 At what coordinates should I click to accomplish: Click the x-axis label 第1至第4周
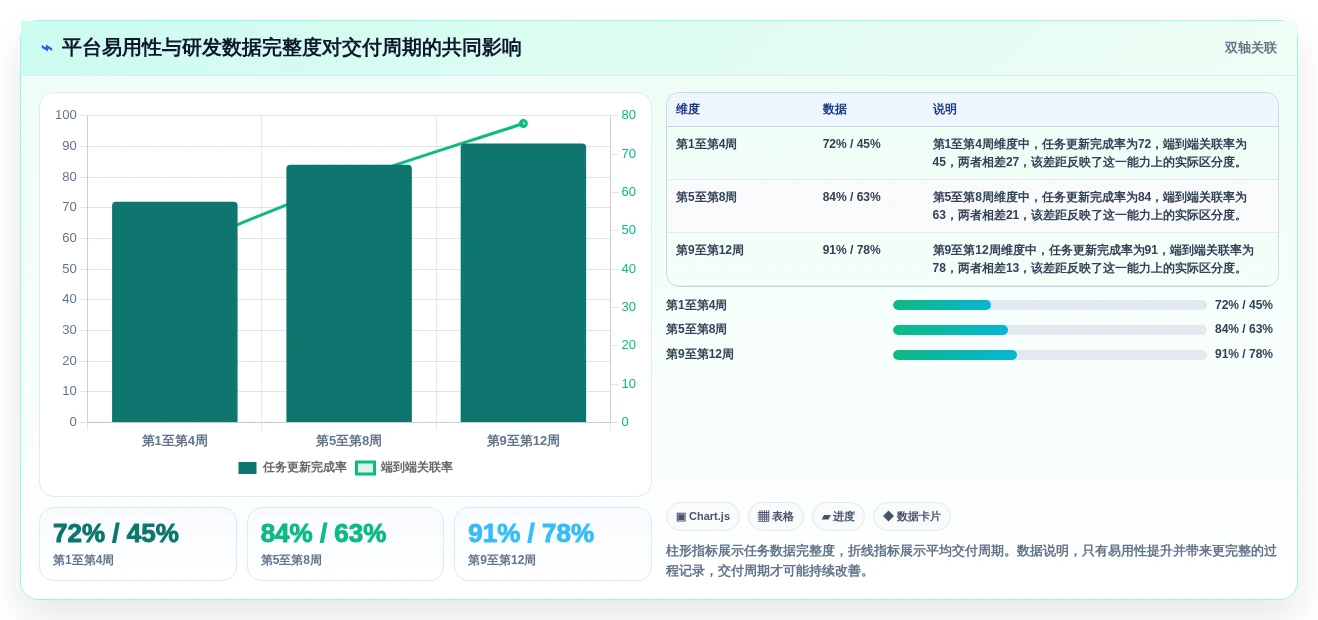175,441
